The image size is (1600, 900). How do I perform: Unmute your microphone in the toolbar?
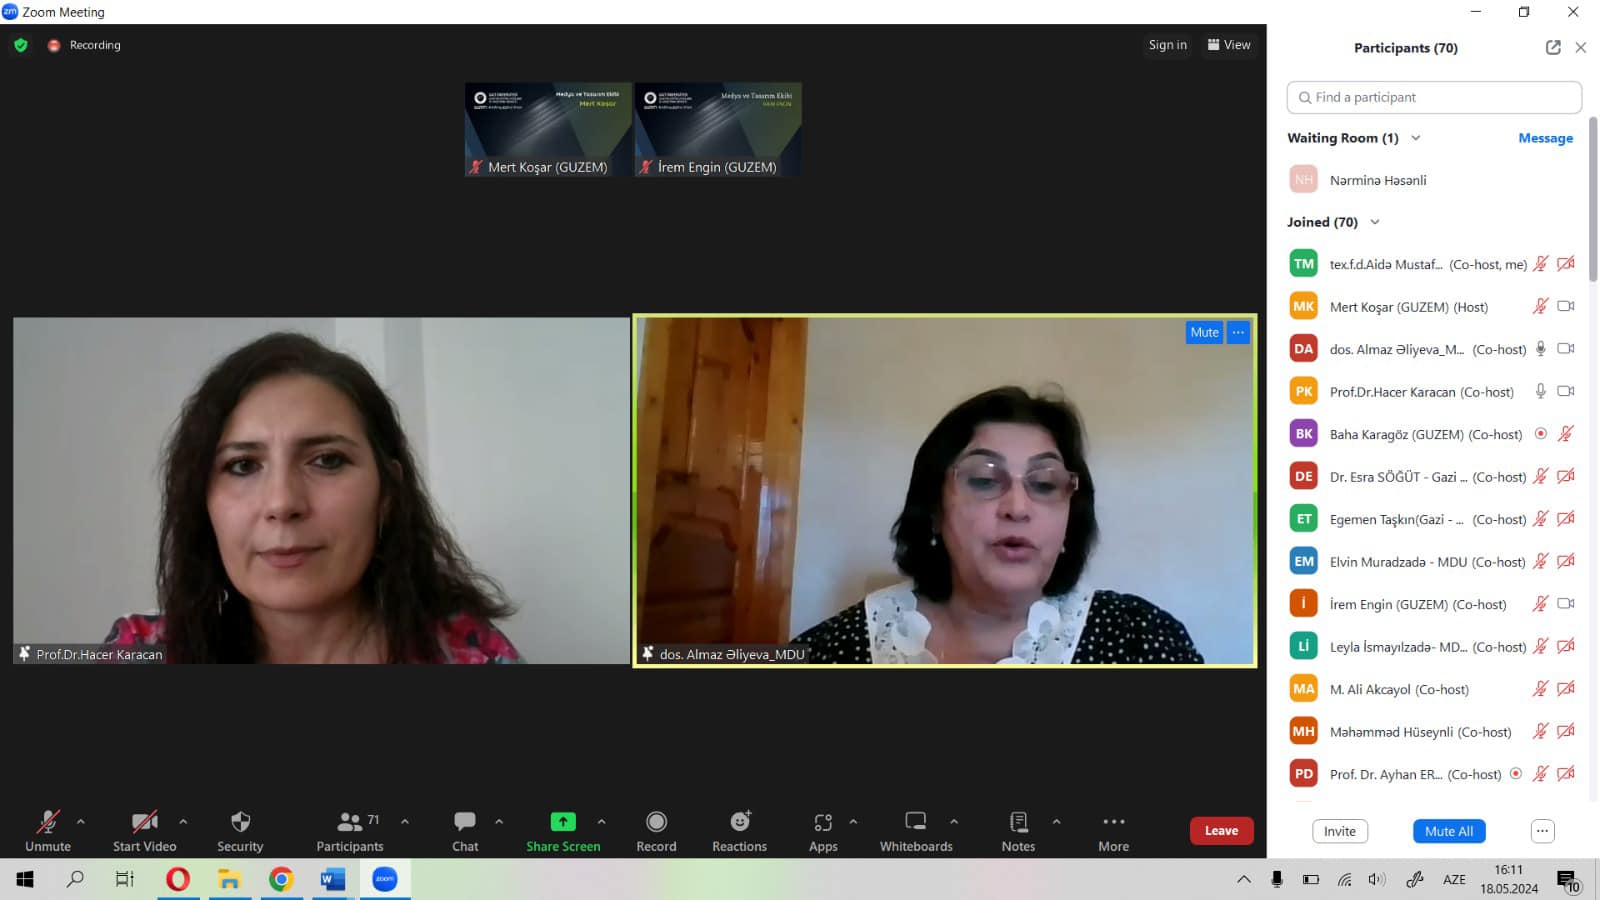click(x=47, y=831)
